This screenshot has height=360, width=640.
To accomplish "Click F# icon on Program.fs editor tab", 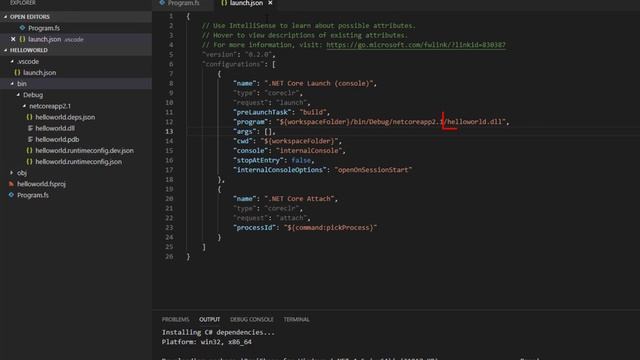I will tap(162, 3).
